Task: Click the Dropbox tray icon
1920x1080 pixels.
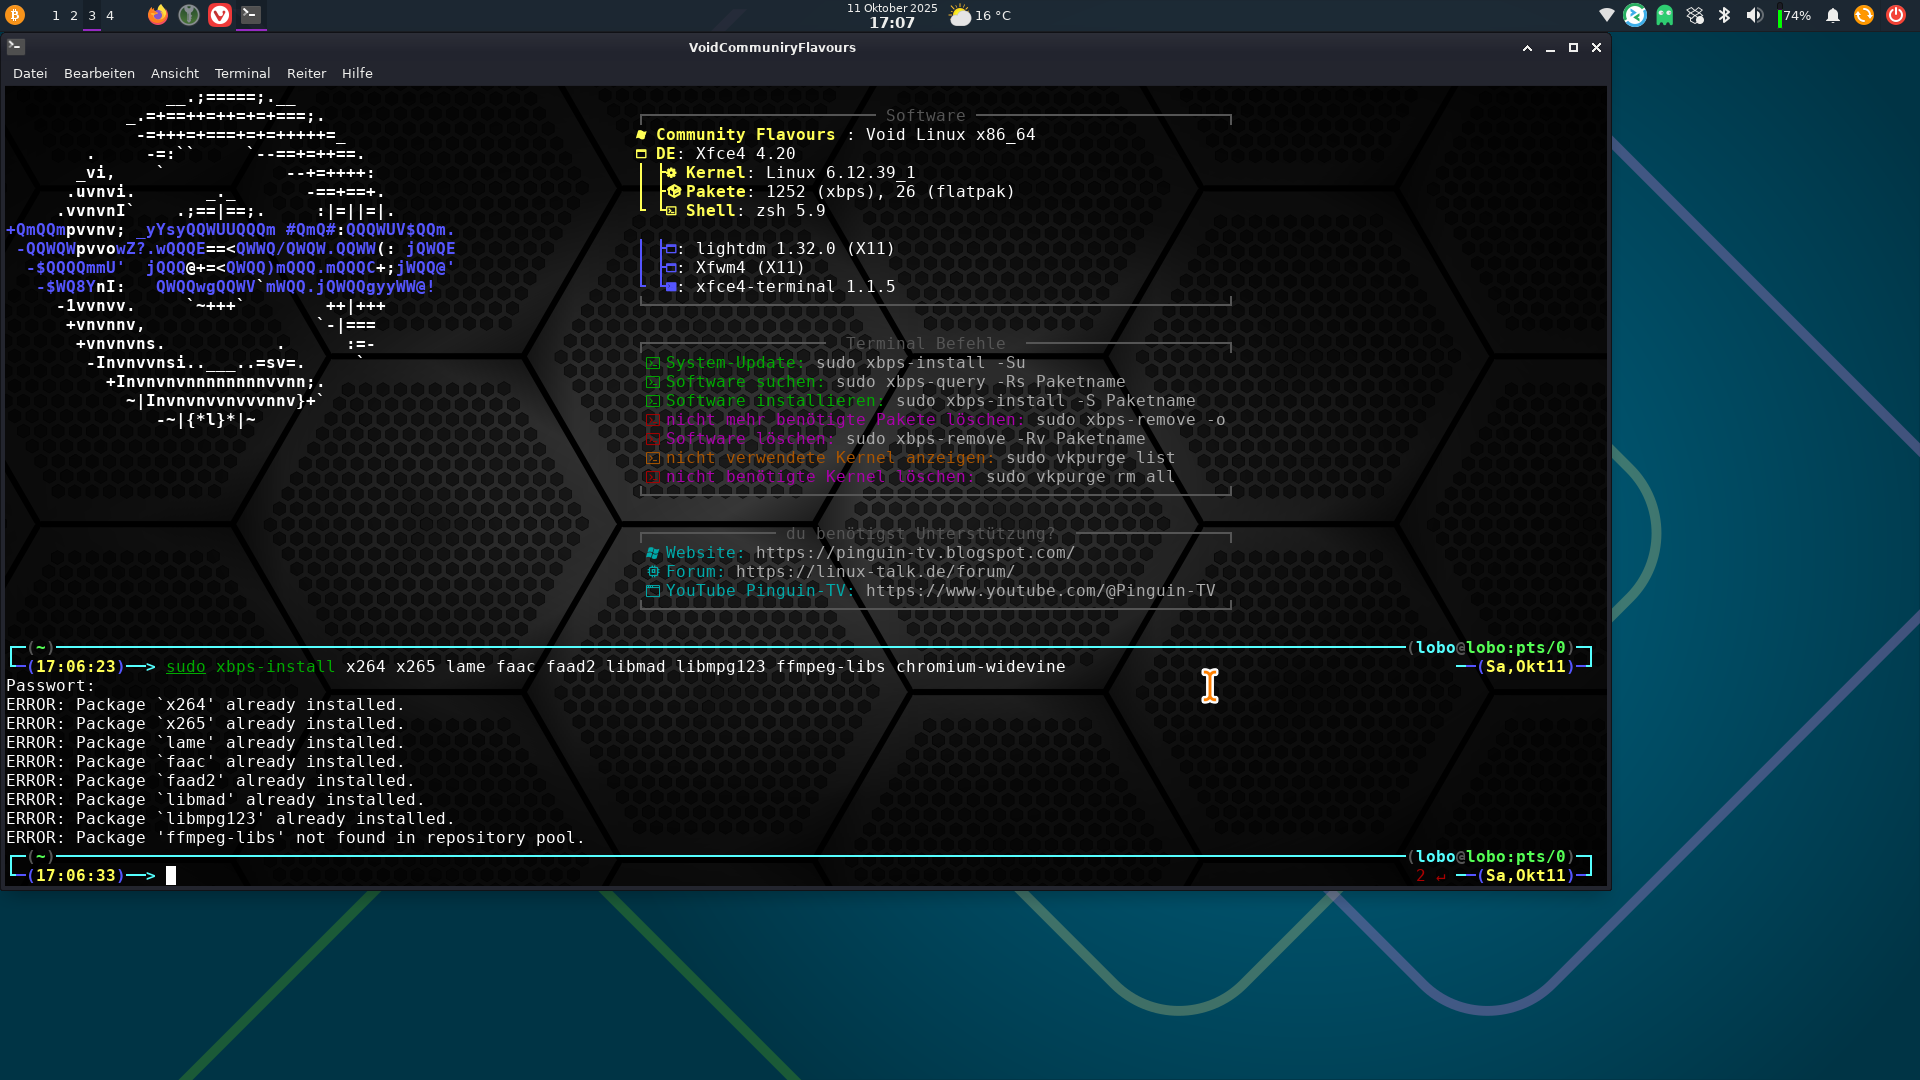Action: pos(1695,15)
